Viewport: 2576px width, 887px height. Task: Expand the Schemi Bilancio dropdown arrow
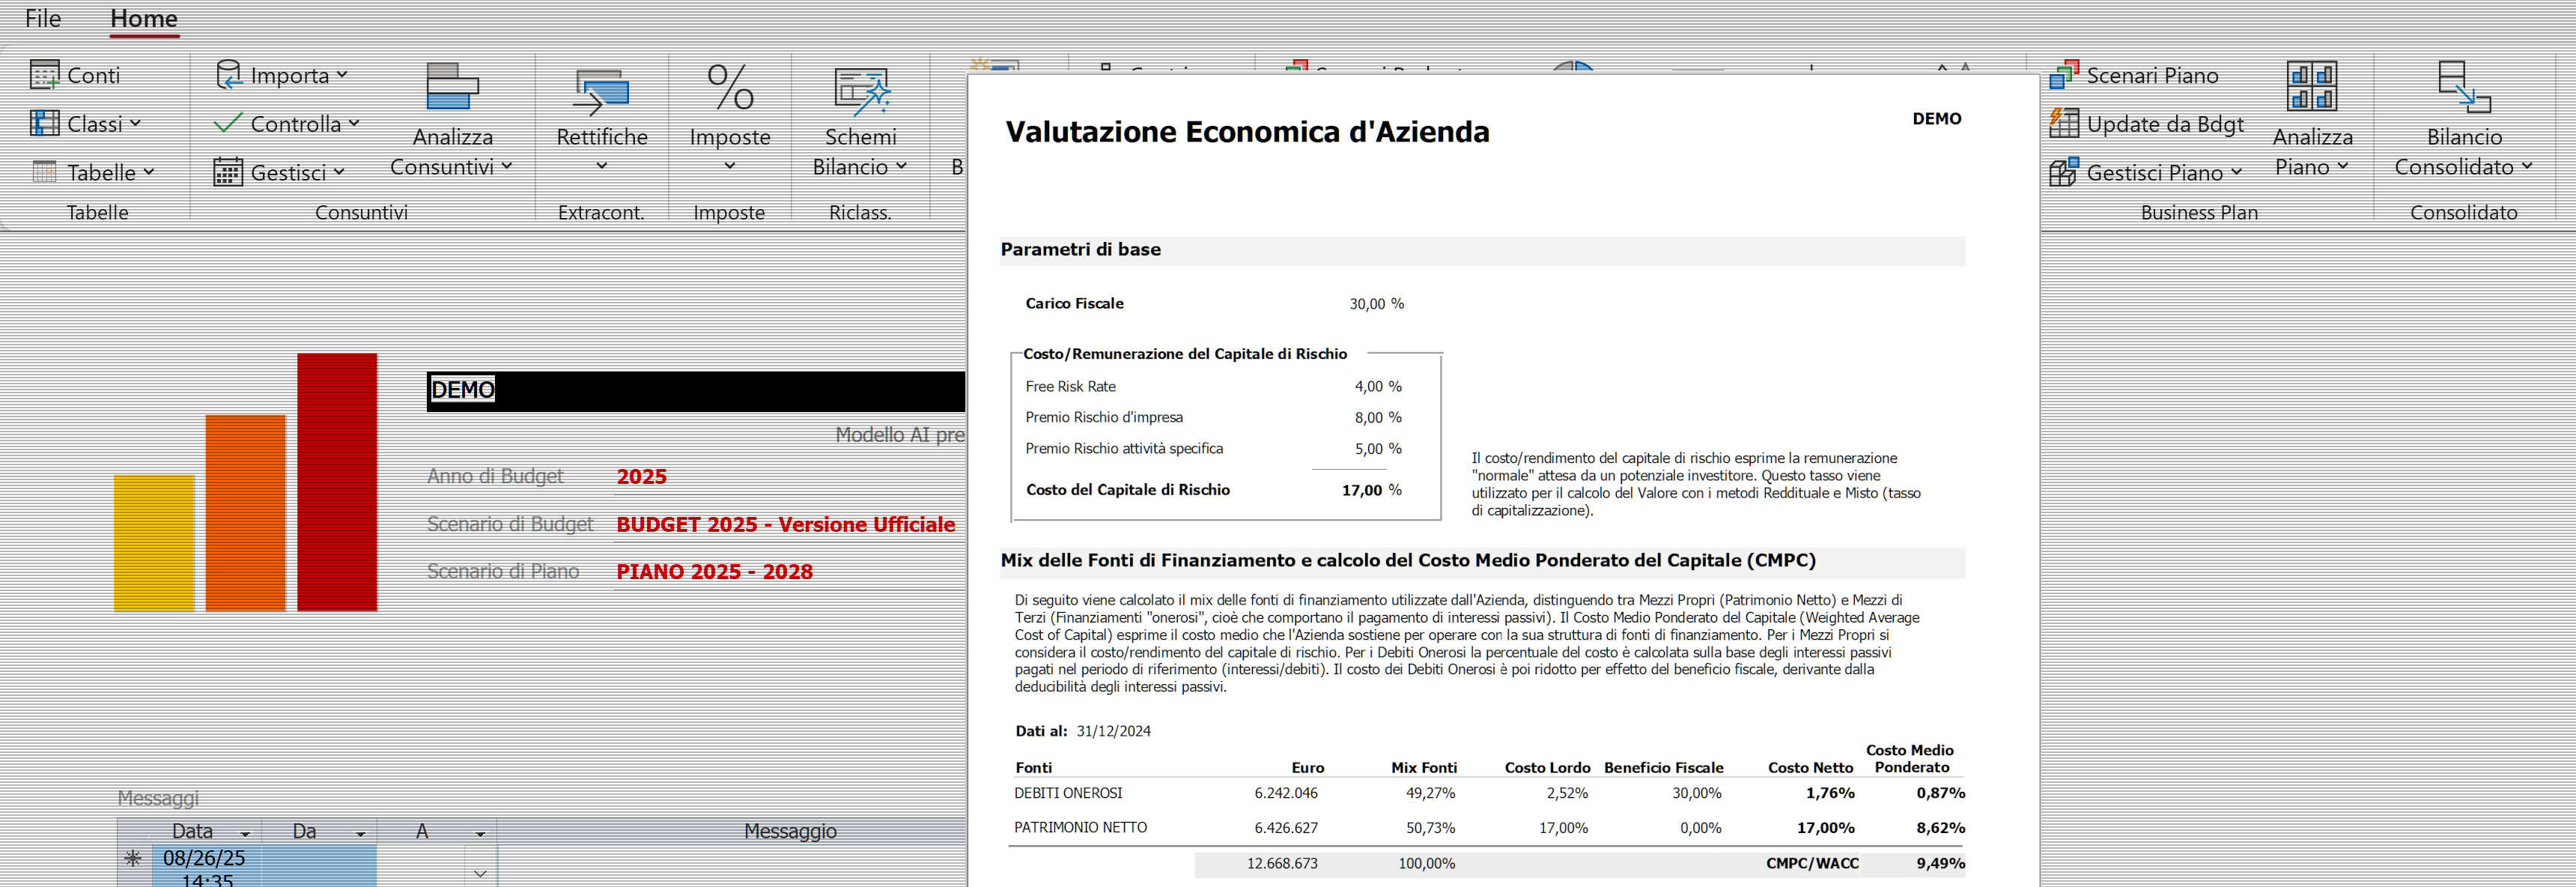pyautogui.click(x=901, y=166)
